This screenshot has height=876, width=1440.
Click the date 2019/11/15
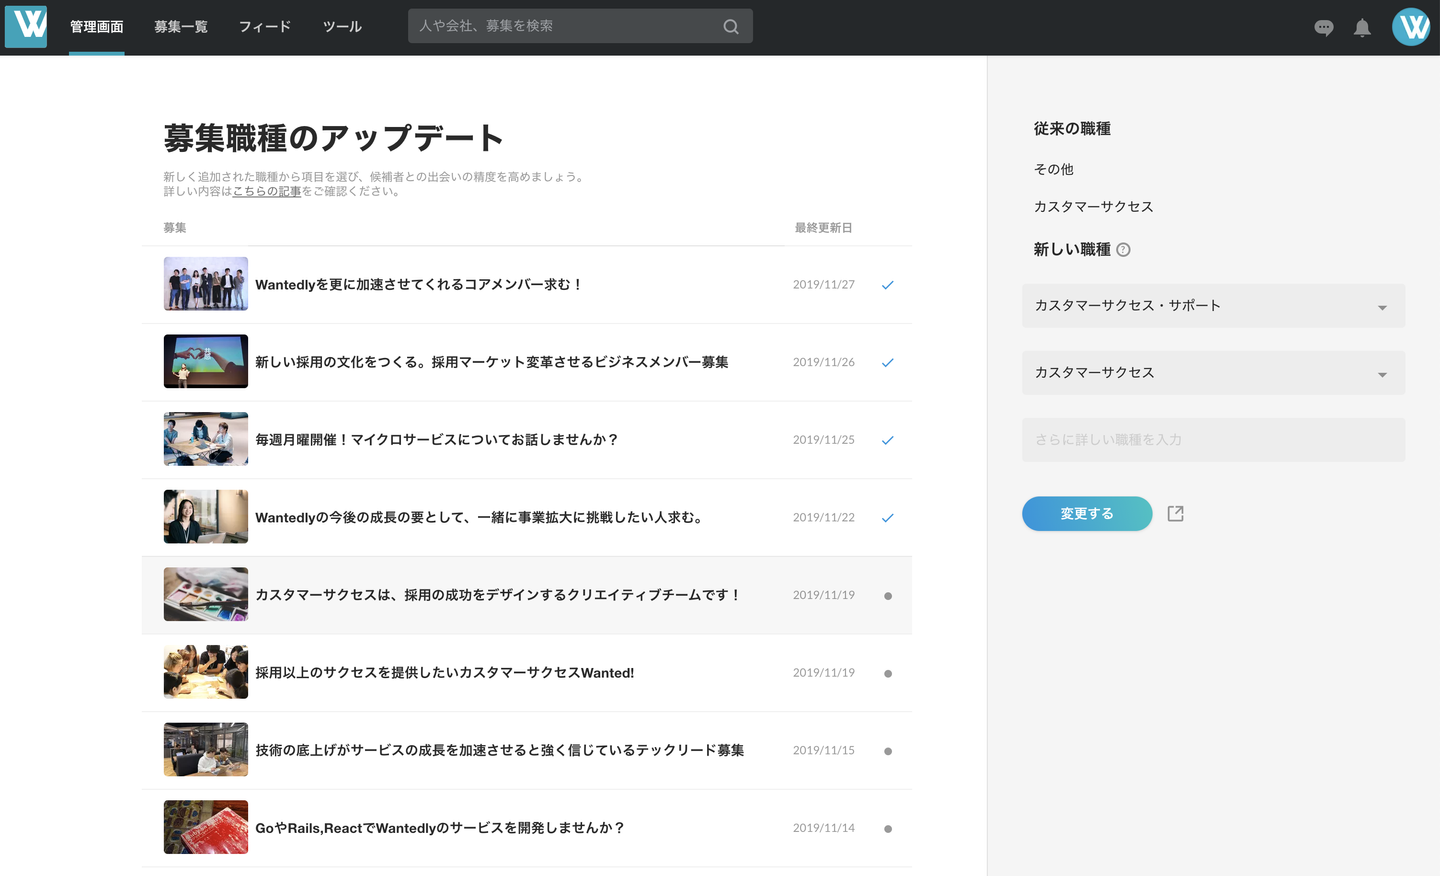[x=824, y=750]
